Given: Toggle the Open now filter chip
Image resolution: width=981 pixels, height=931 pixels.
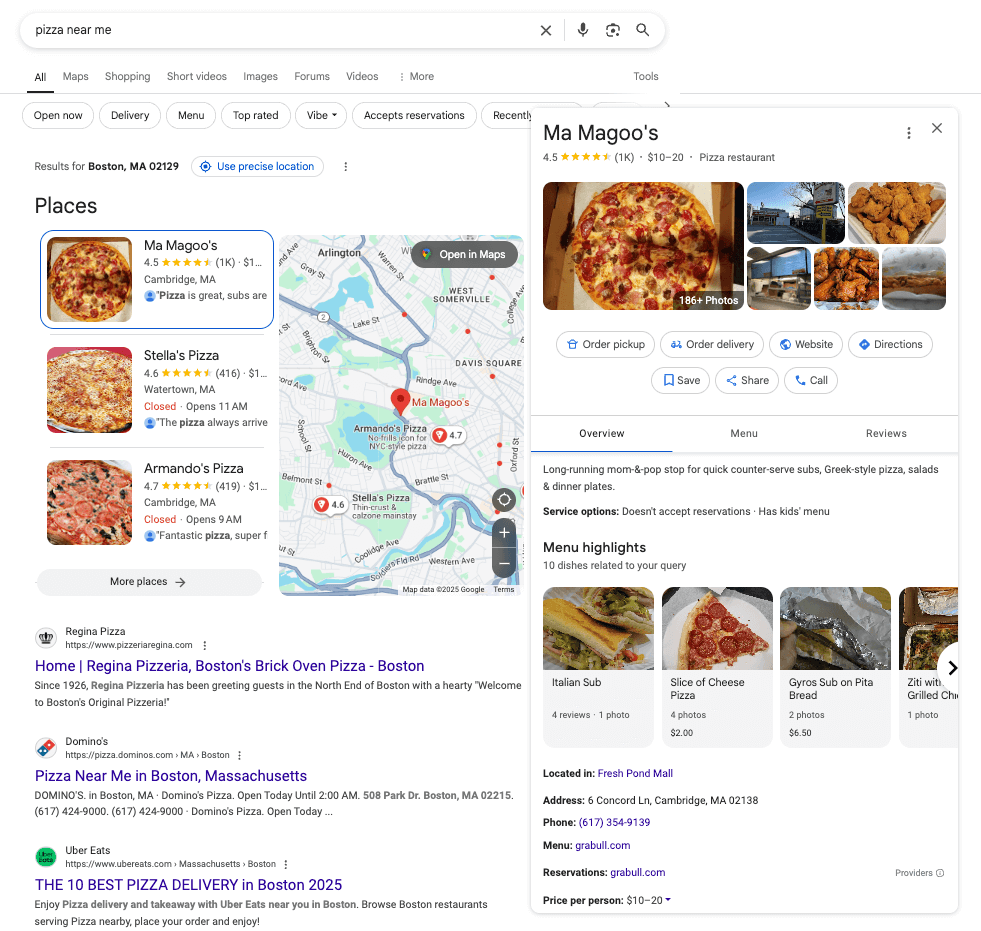Looking at the screenshot, I should pyautogui.click(x=58, y=116).
